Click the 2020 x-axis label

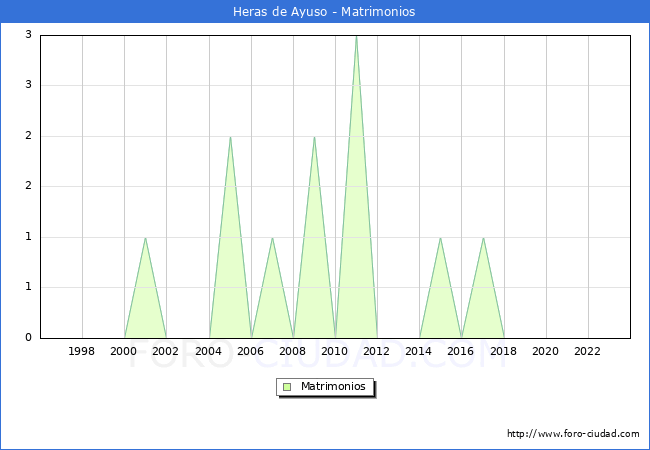546,351
